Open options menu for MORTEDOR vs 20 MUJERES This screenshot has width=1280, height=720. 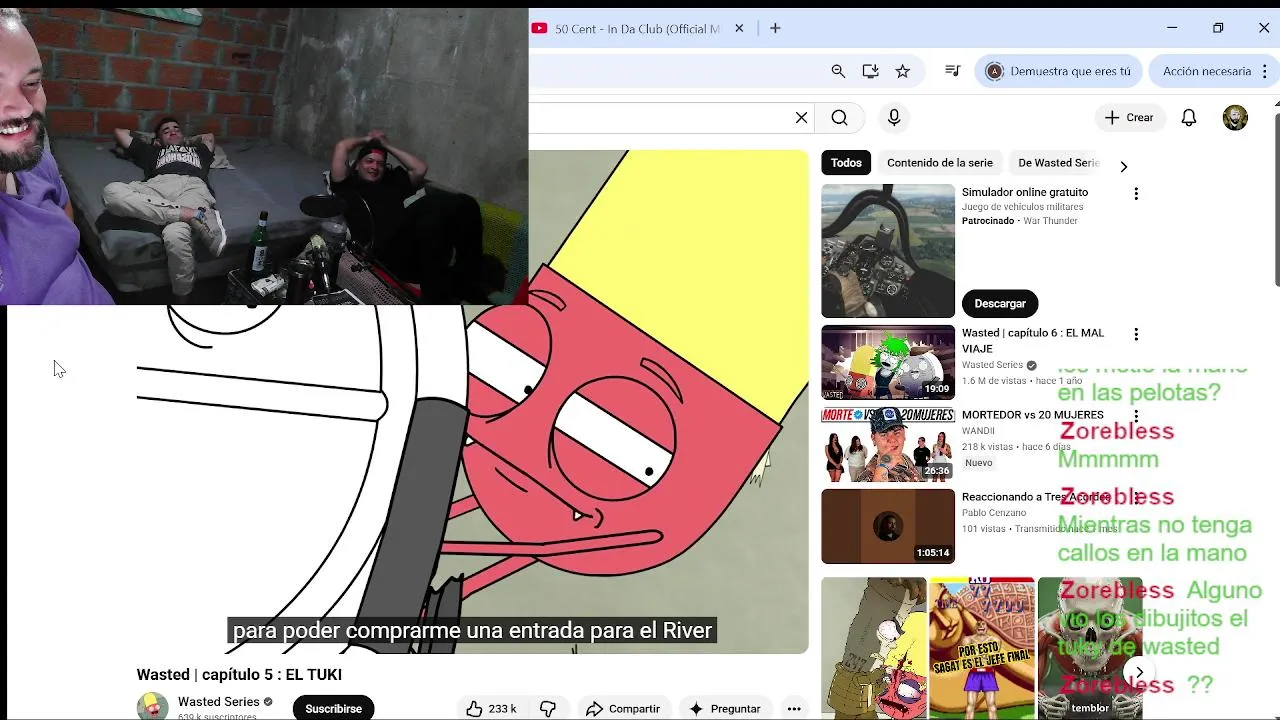pos(1136,416)
